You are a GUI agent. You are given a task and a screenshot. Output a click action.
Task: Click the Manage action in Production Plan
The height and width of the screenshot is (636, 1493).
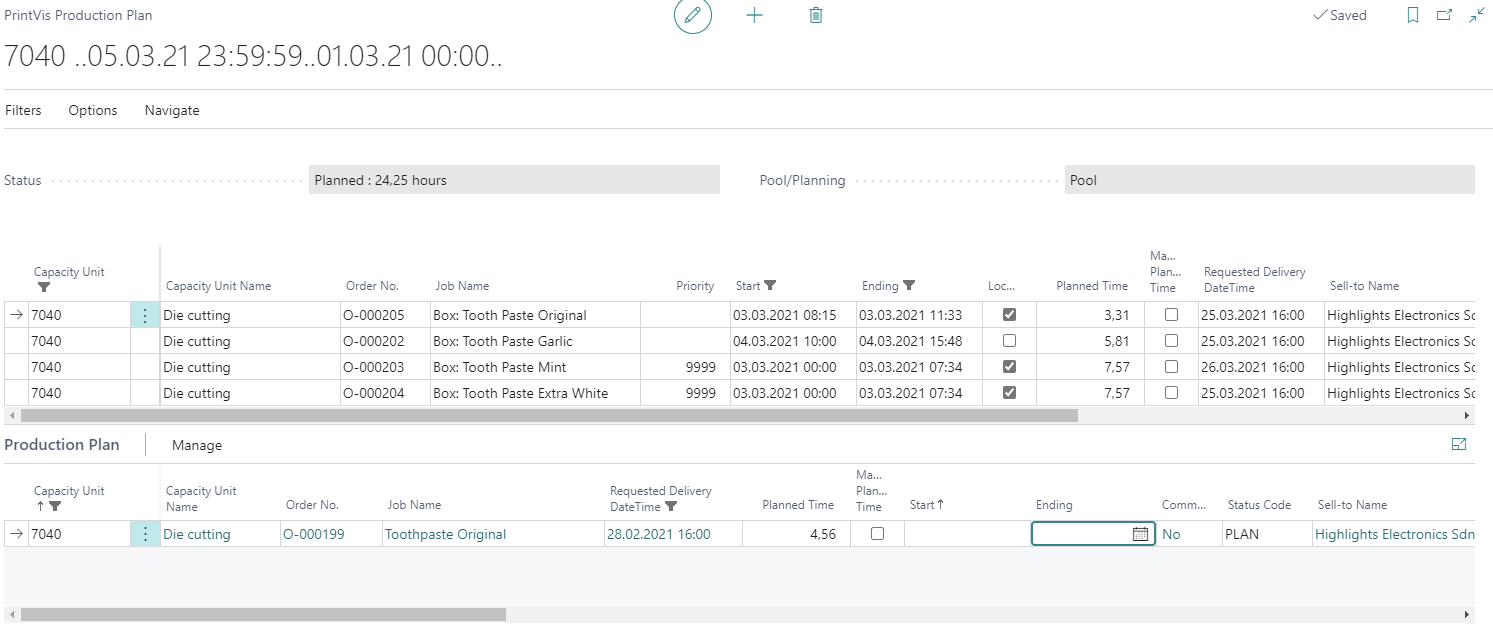click(x=197, y=445)
